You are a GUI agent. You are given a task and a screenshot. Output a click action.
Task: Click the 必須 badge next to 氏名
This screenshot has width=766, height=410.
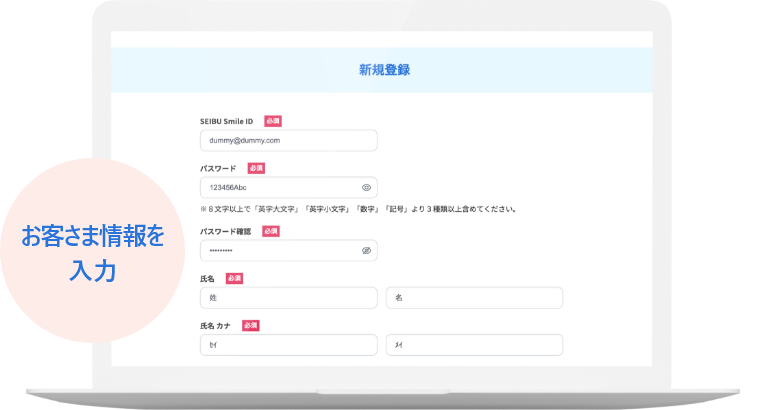234,278
